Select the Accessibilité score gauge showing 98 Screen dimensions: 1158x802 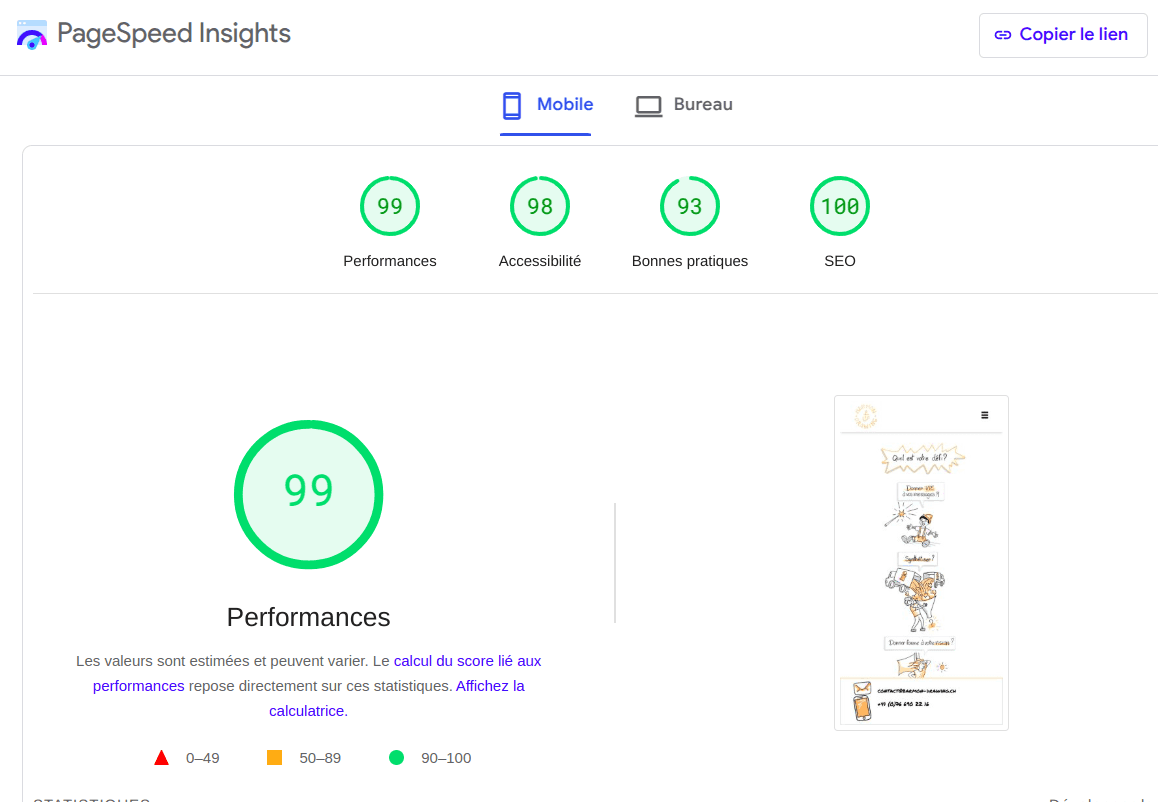540,206
